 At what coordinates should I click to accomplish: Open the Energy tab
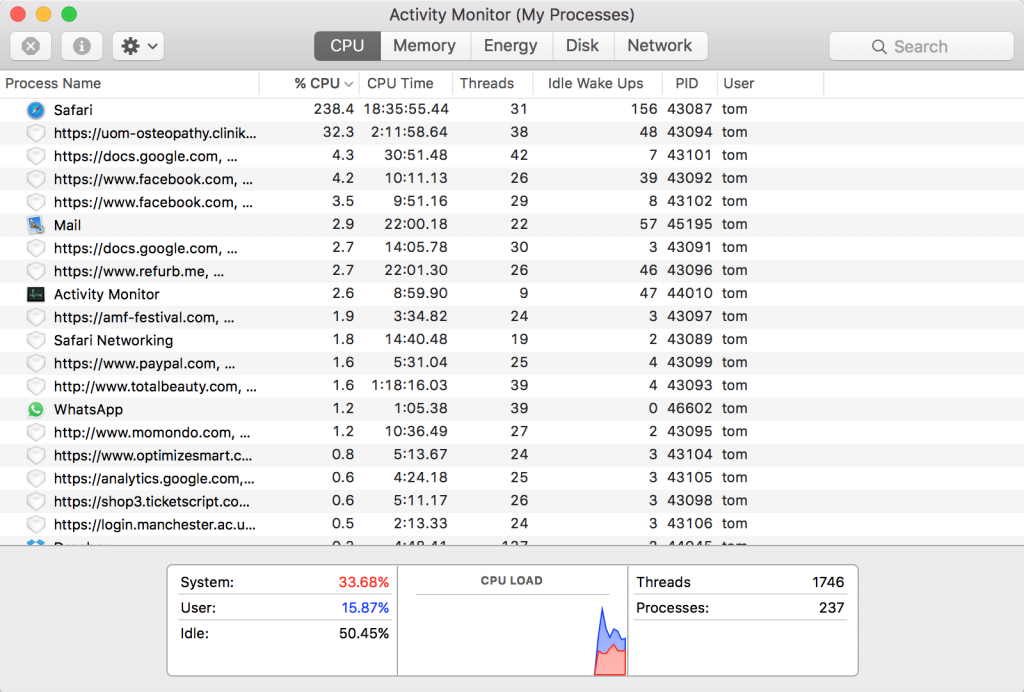coord(511,46)
